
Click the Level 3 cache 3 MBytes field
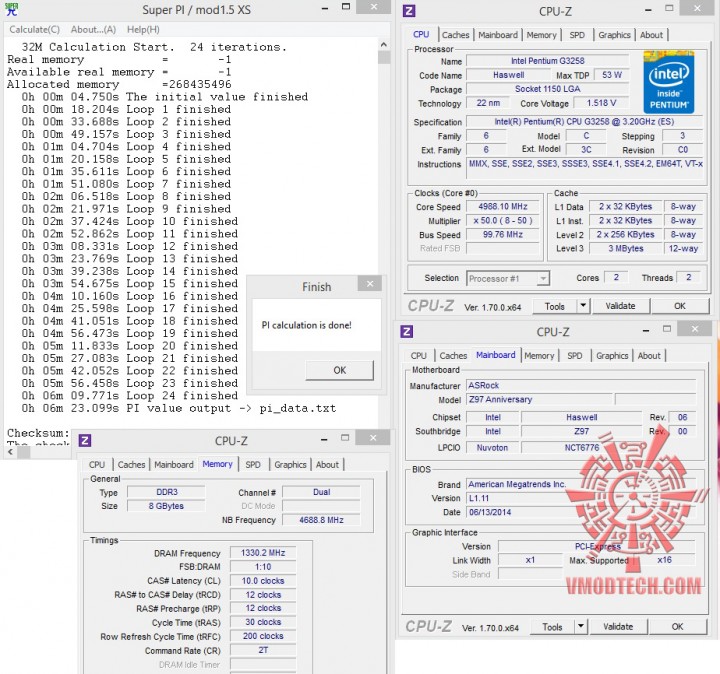tap(625, 248)
